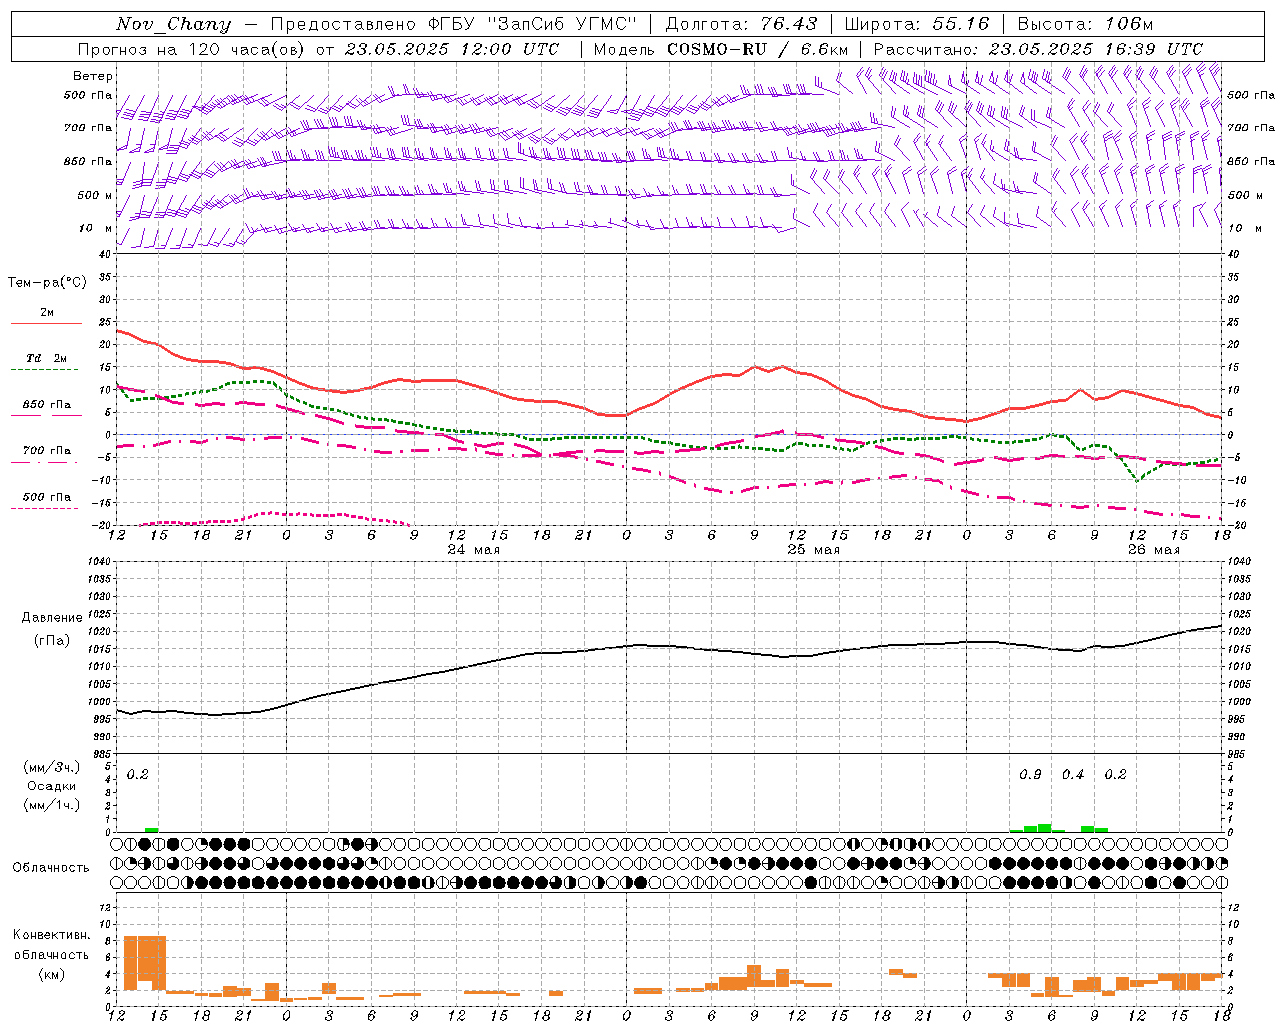Click the "26 мая" date label
Viewport: 1280px width, 1024px height.
coord(1153,550)
